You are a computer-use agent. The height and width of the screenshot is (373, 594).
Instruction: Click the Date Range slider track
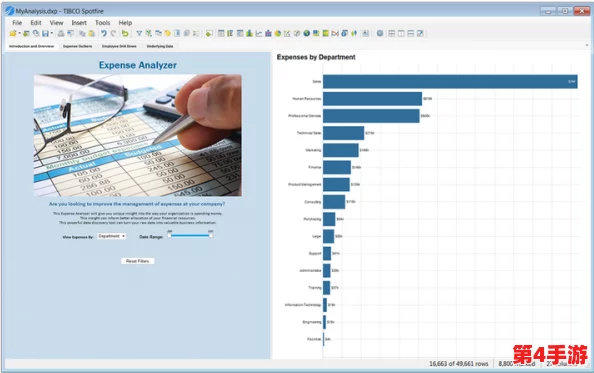190,236
